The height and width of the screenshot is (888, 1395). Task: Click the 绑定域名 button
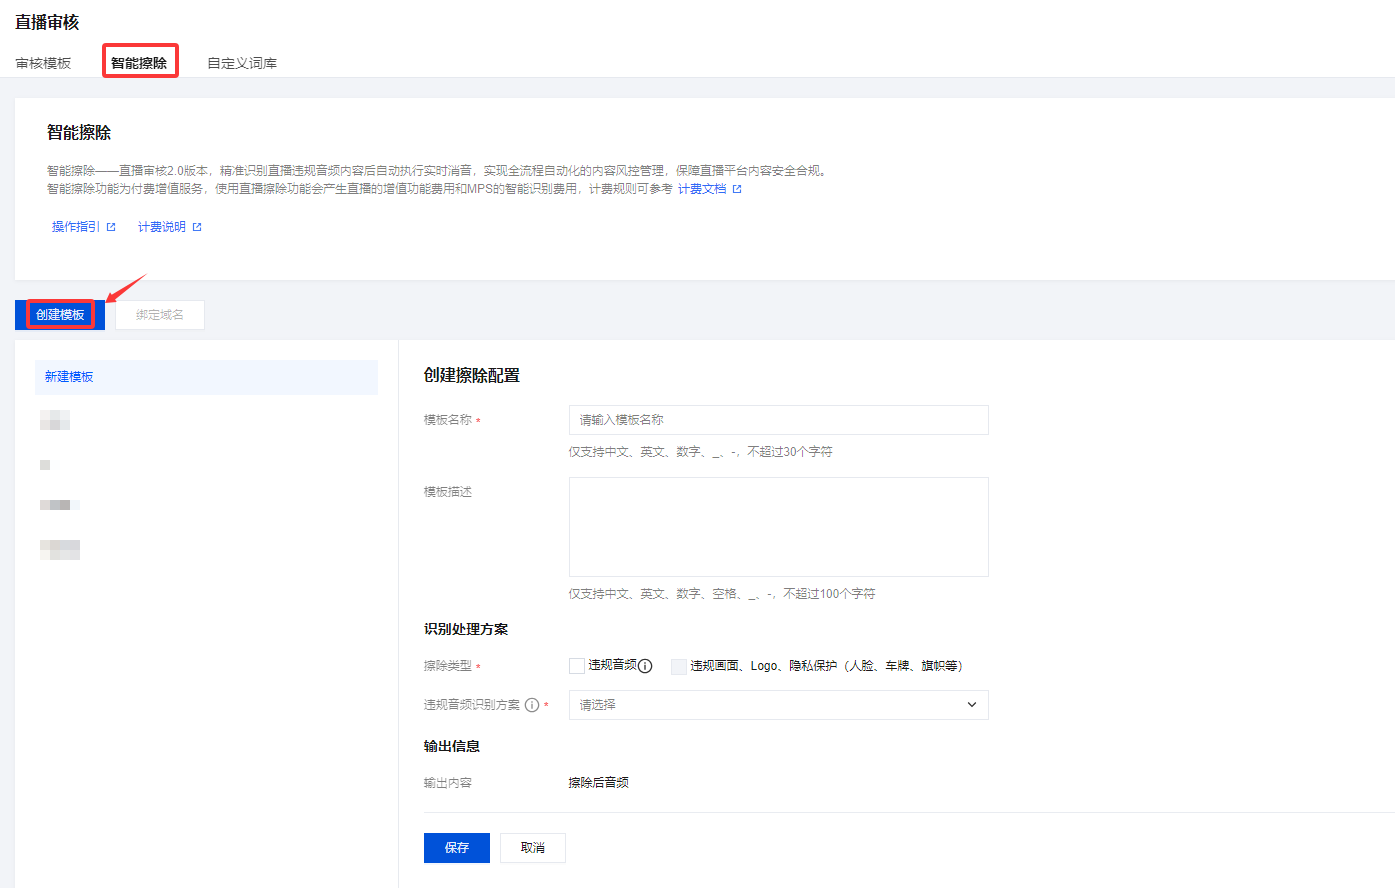(x=160, y=315)
